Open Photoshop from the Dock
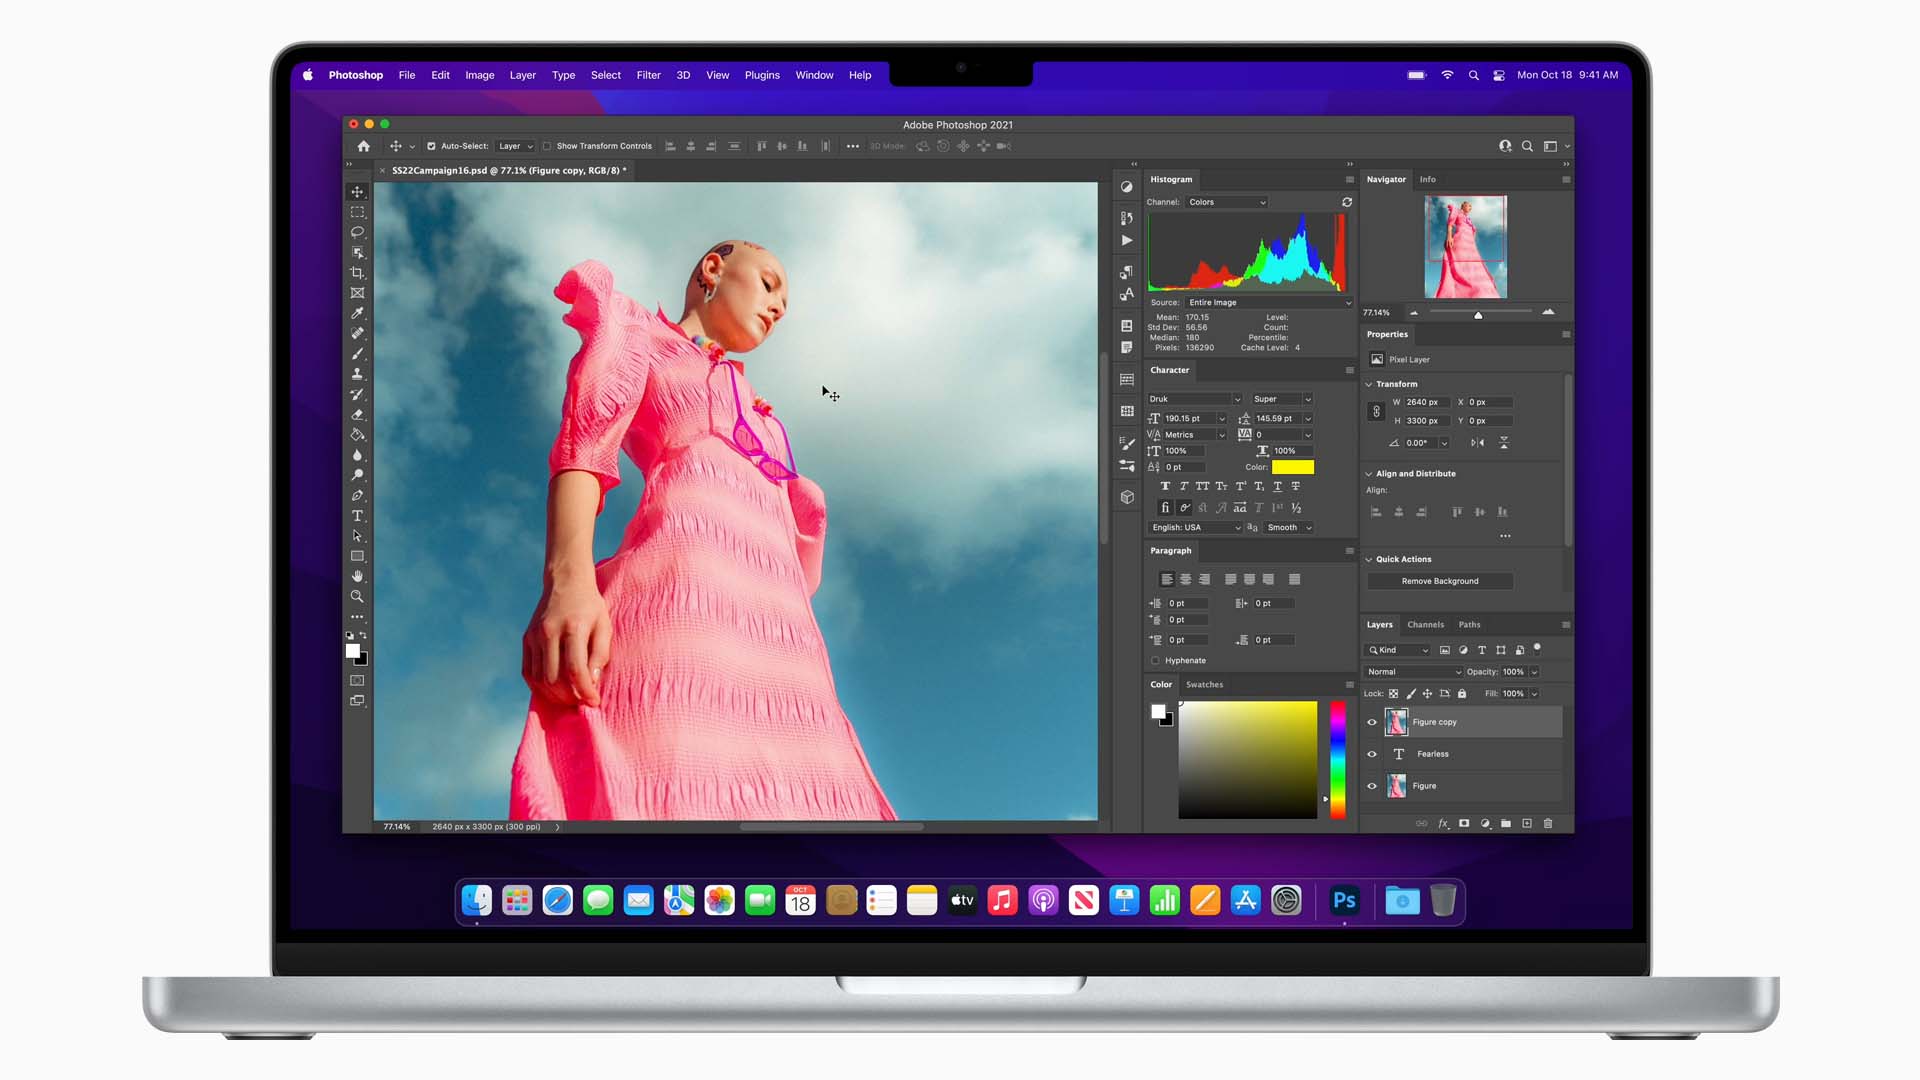Image resolution: width=1920 pixels, height=1080 pixels. pos(1343,900)
